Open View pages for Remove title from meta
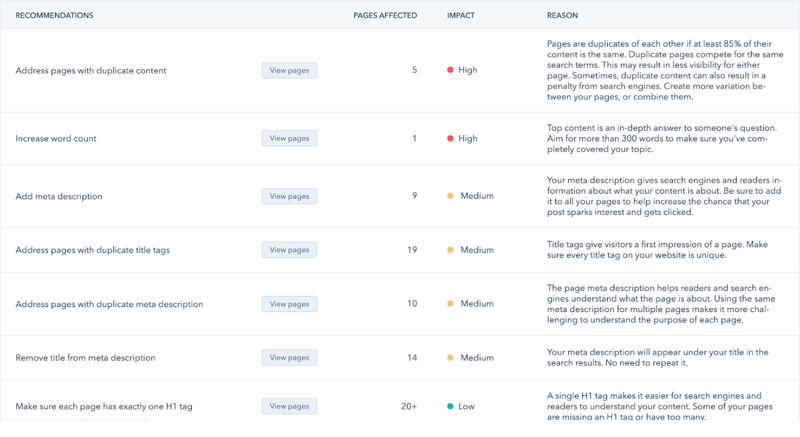The image size is (800, 437). pos(289,357)
